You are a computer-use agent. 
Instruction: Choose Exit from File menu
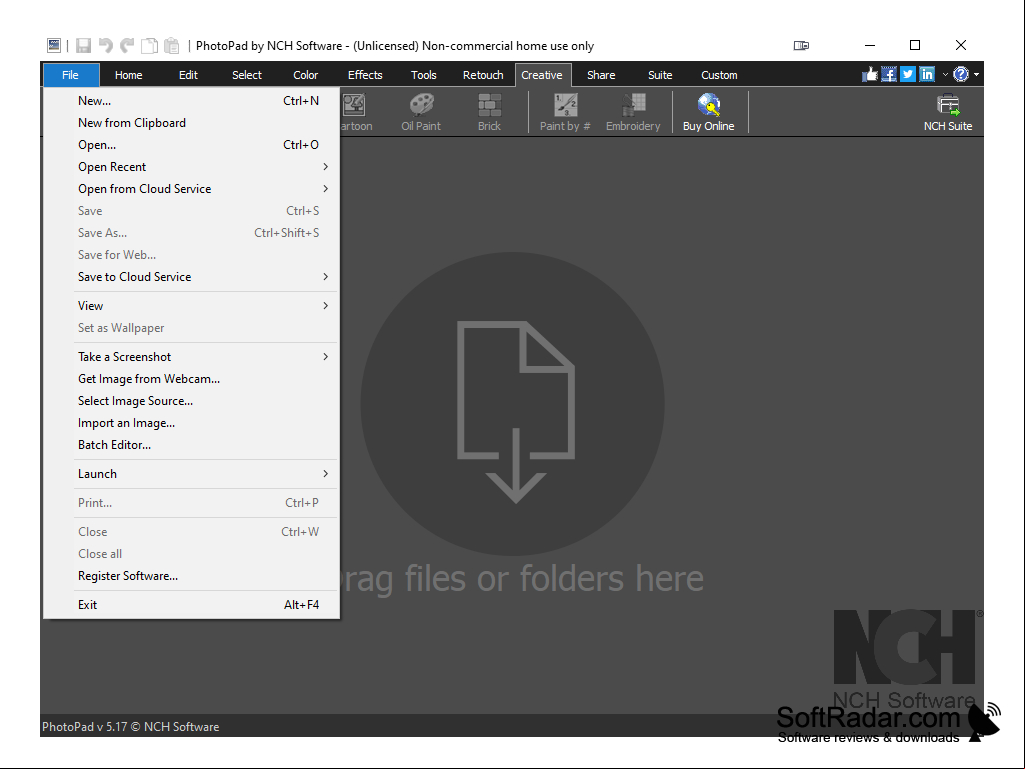pos(192,605)
